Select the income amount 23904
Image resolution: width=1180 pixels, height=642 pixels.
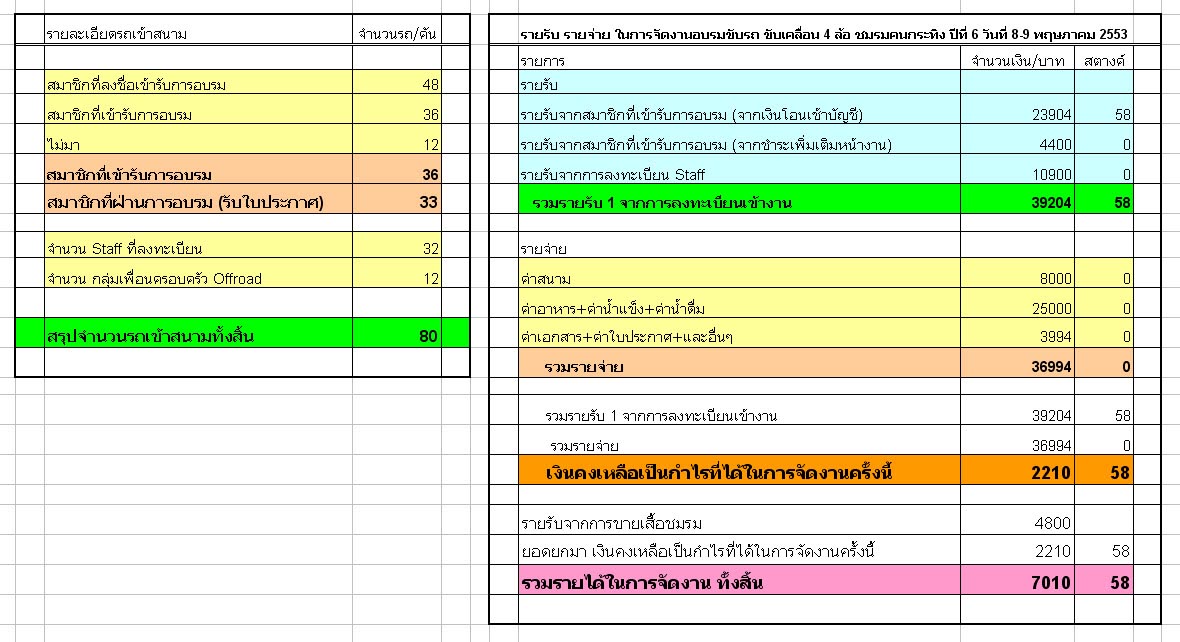pos(1017,115)
